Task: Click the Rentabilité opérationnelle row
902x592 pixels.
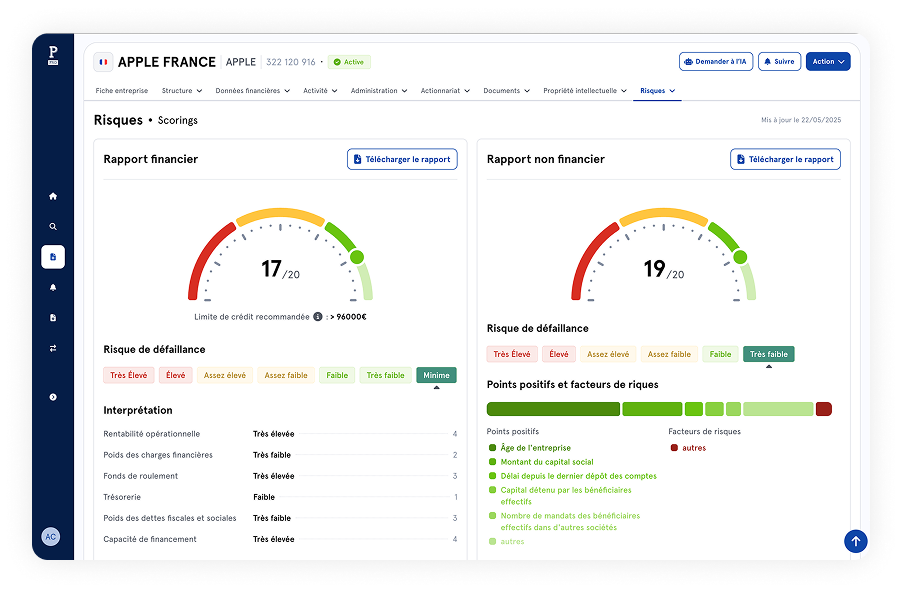Action: pyautogui.click(x=280, y=434)
